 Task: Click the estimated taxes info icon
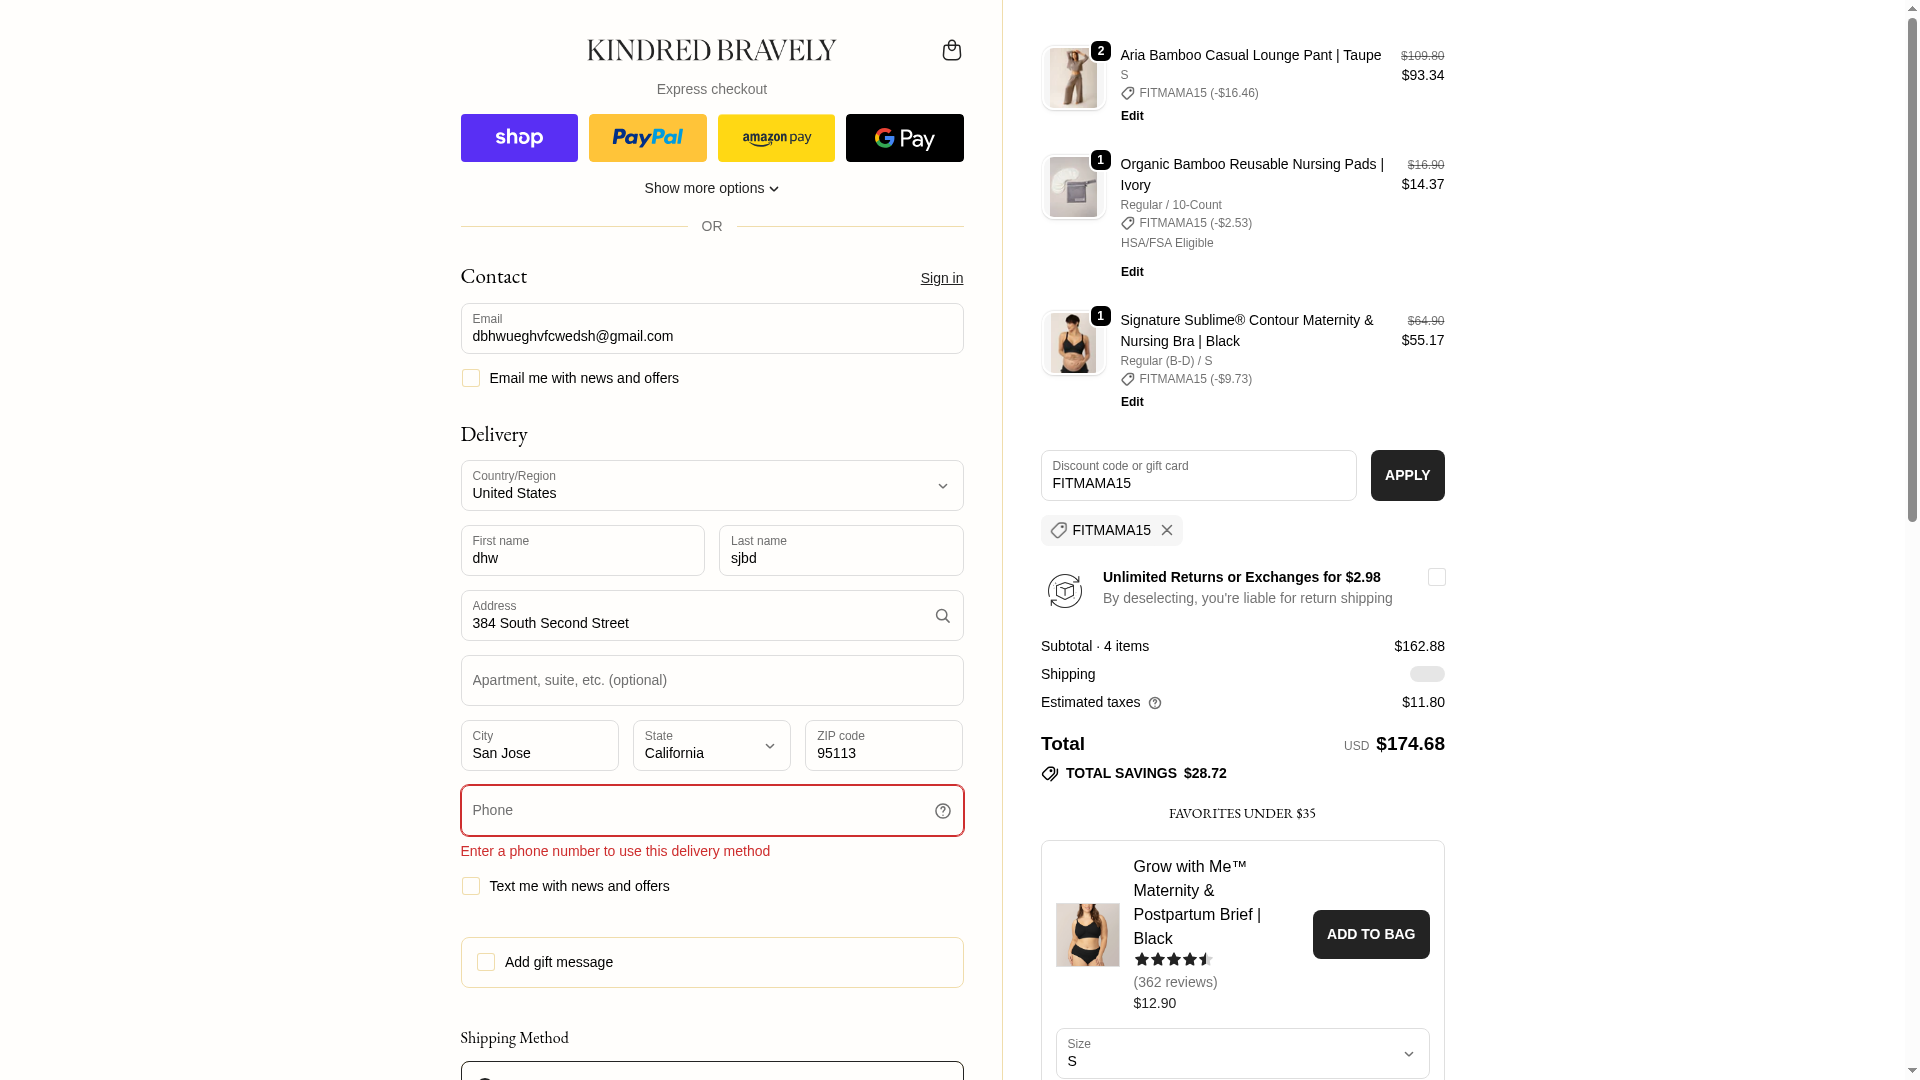pyautogui.click(x=1155, y=703)
